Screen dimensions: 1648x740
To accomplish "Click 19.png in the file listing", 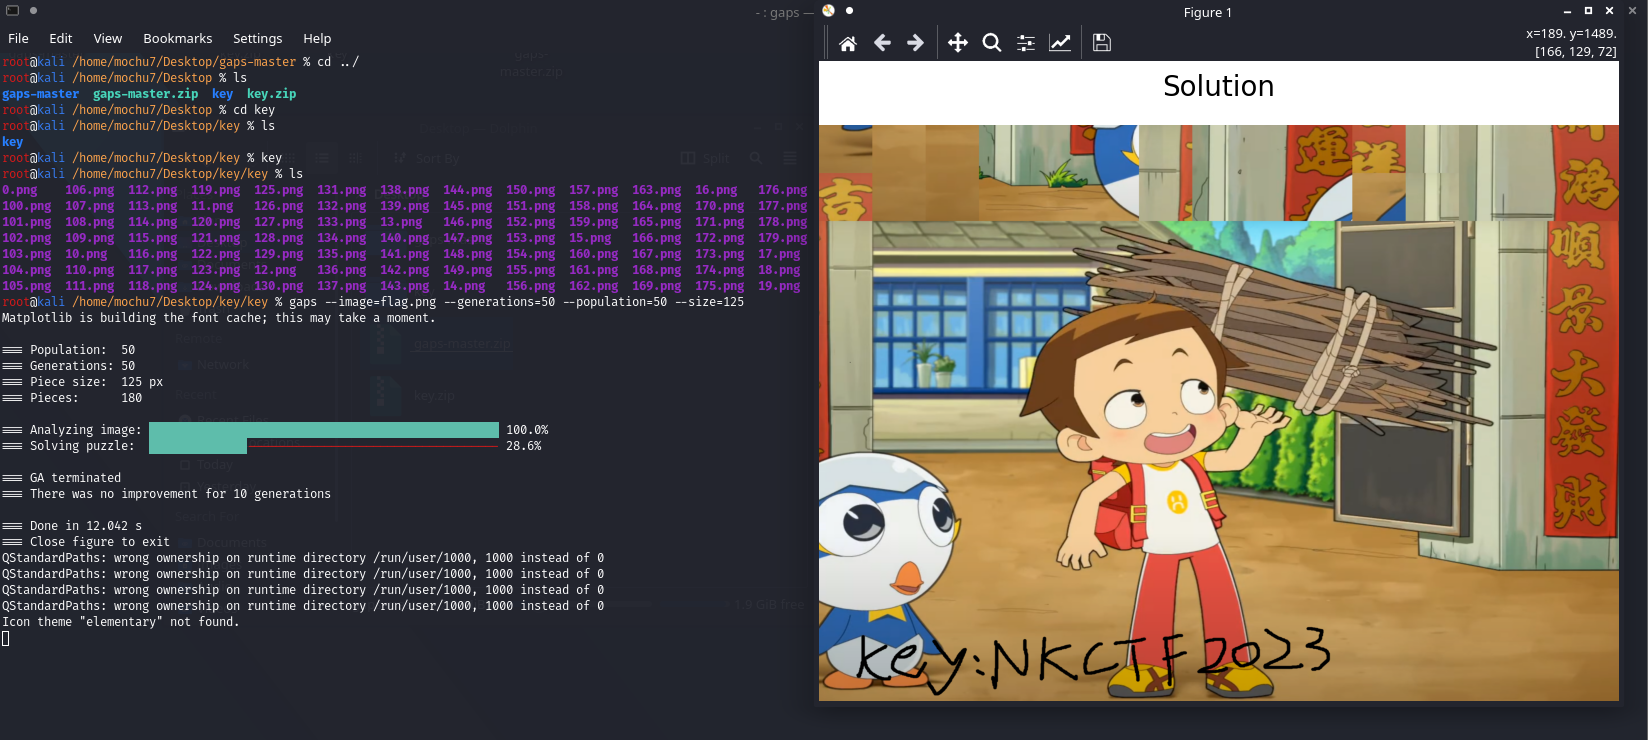I will pos(779,286).
